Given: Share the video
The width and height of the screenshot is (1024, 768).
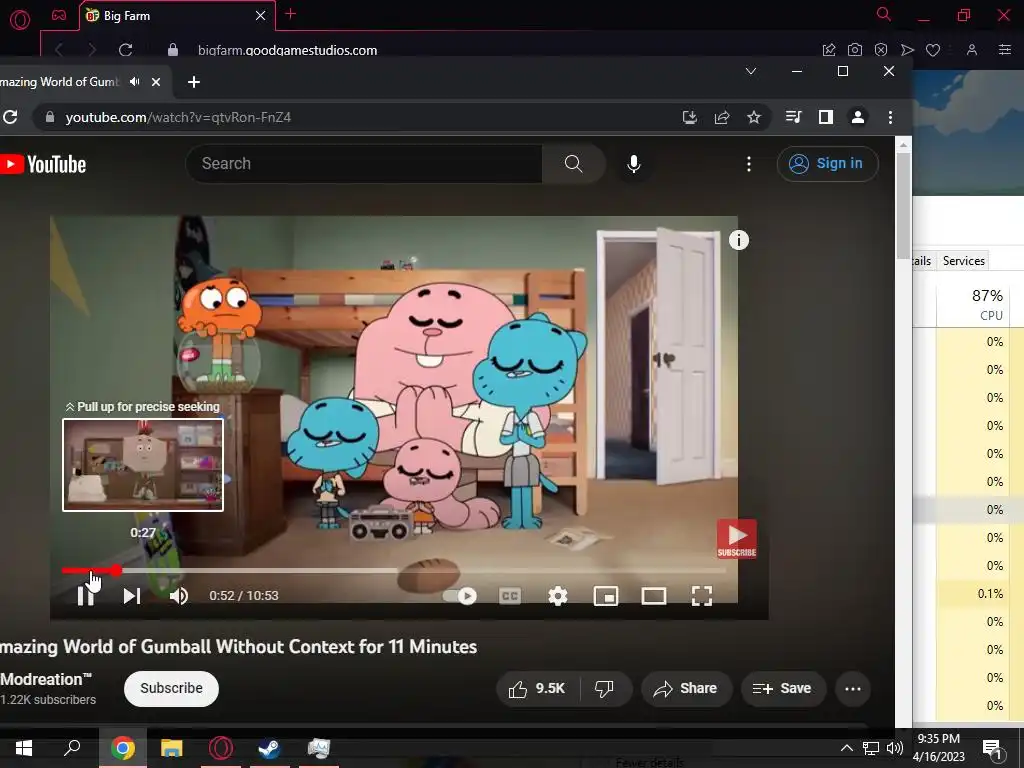Looking at the screenshot, I should (x=686, y=688).
